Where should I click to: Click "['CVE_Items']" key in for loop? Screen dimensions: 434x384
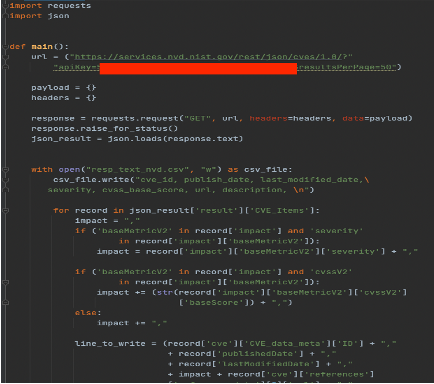coord(279,211)
